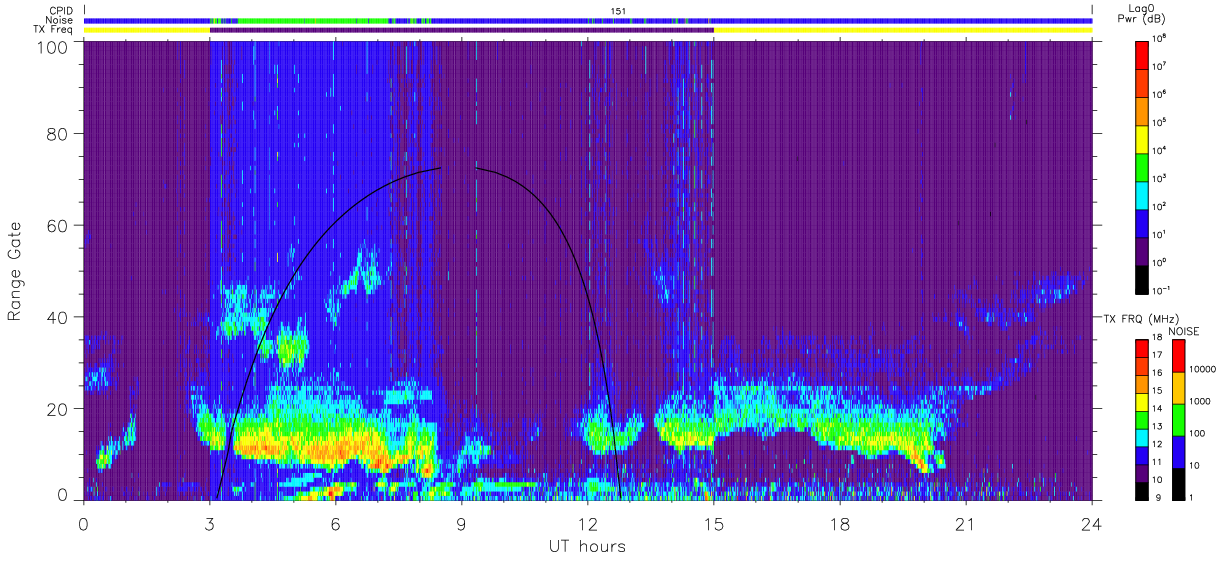
Task: Pick the red top segment of the Lag0 Pwr colorbar
Action: point(1142,54)
